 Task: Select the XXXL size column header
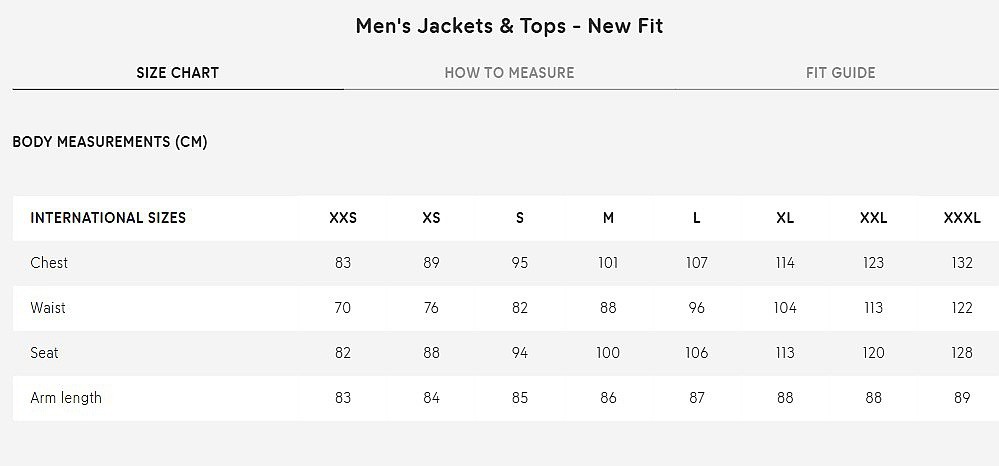click(x=962, y=218)
